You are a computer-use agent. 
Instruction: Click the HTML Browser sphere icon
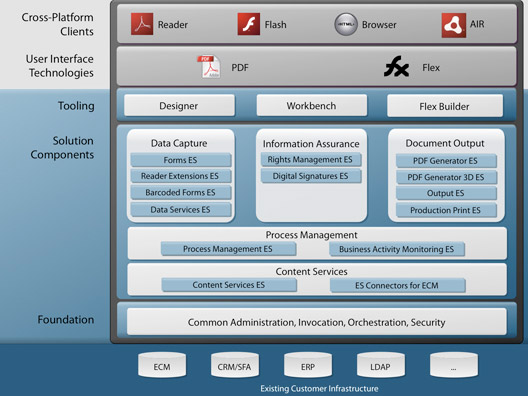pyautogui.click(x=345, y=24)
